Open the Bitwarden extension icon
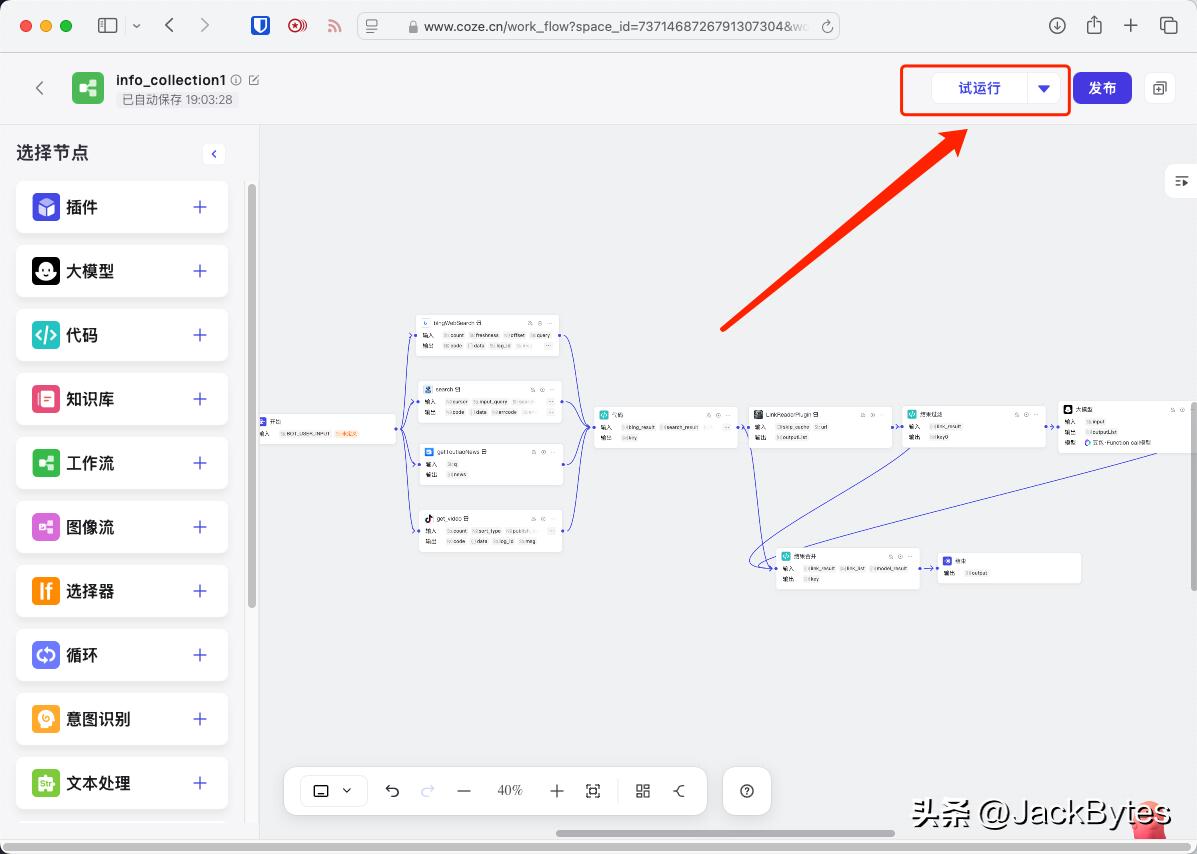This screenshot has height=854, width=1197. click(260, 26)
